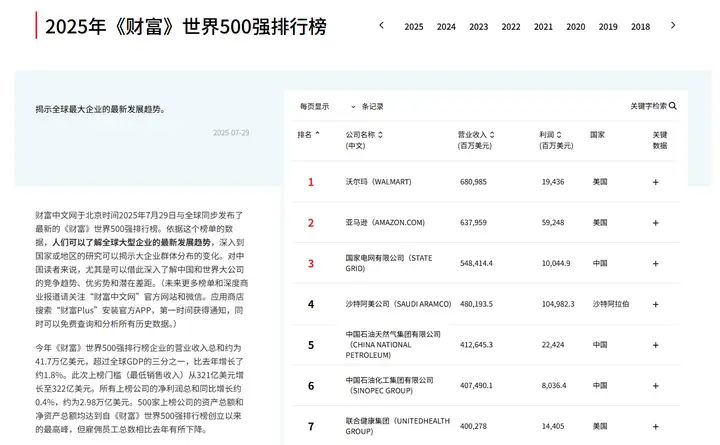
Task: Expand key data for Walmart row
Action: tap(656, 182)
